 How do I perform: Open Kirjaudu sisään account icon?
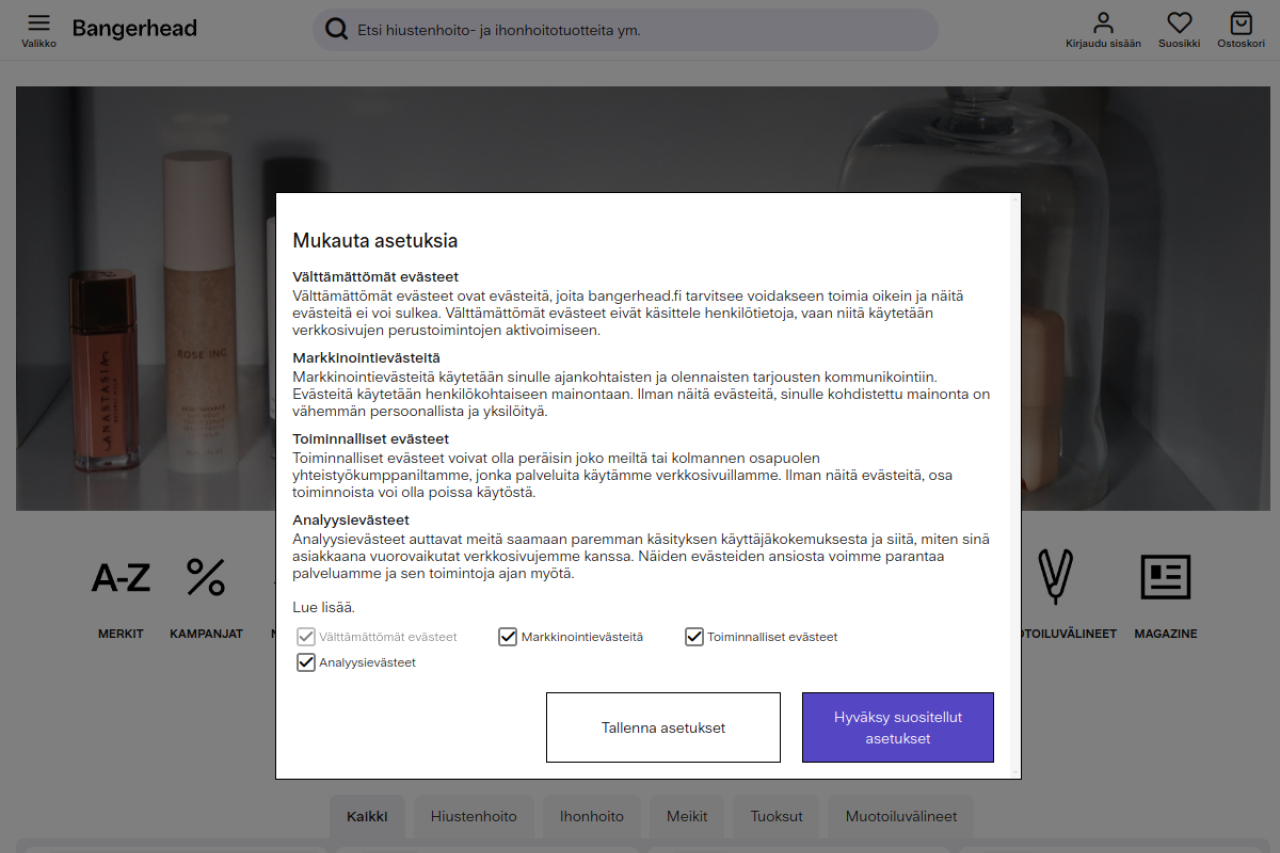pyautogui.click(x=1103, y=30)
